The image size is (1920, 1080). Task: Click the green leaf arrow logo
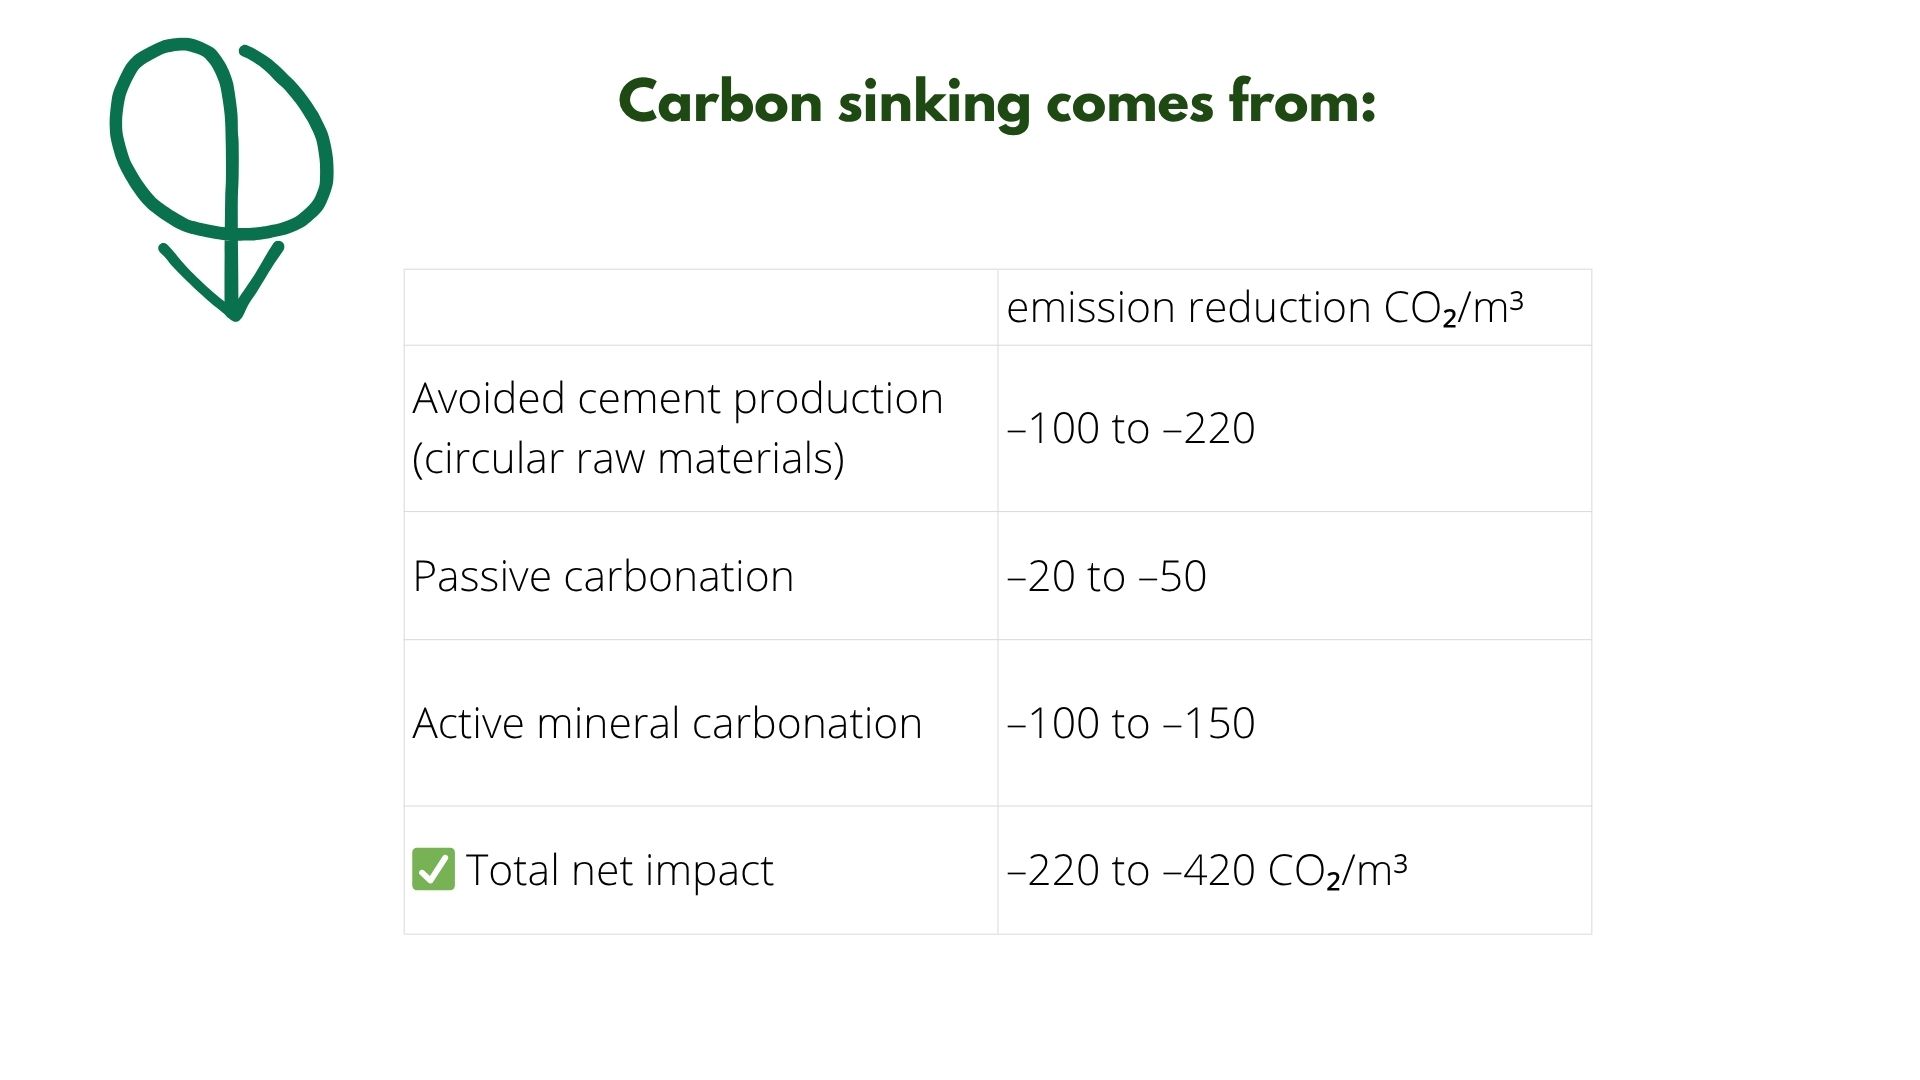(x=221, y=180)
